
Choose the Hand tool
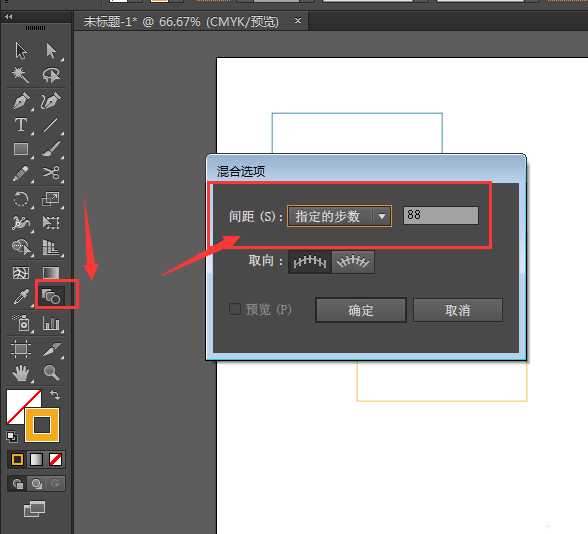coord(21,373)
